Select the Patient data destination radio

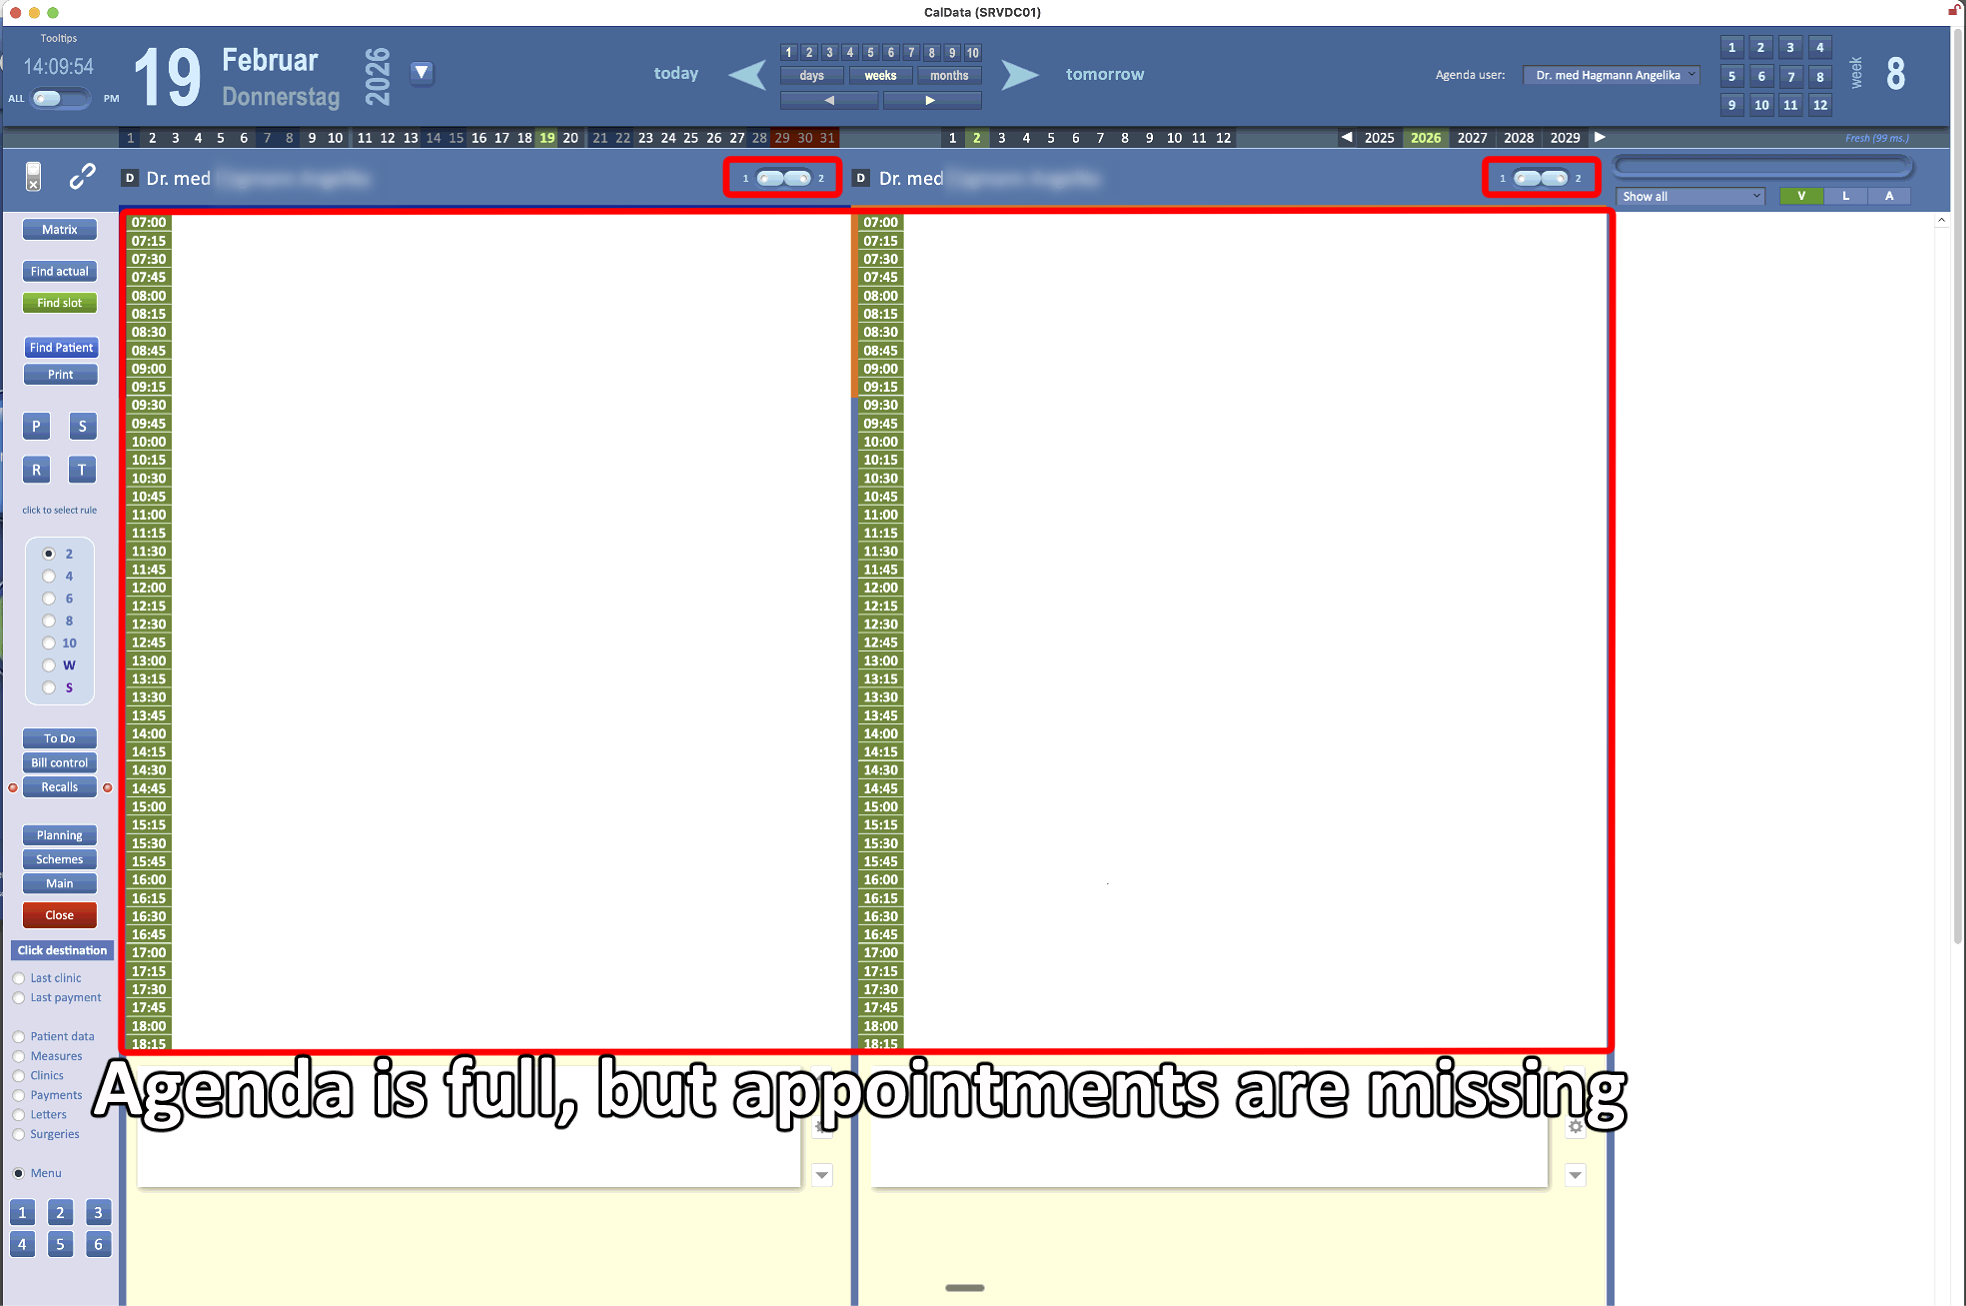point(19,1037)
